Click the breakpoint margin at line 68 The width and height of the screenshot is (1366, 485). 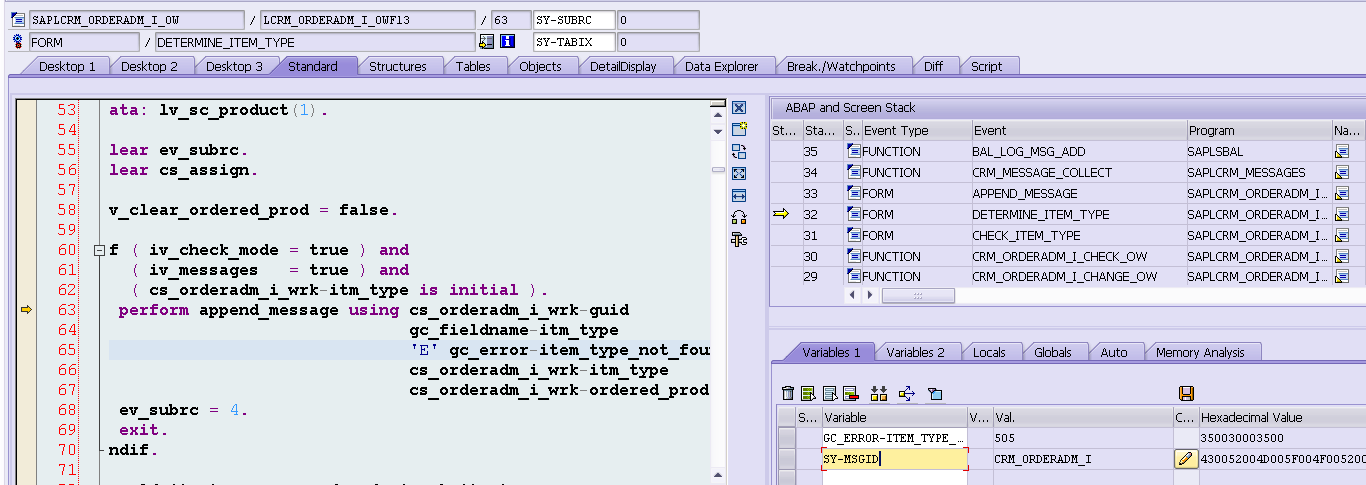click(x=26, y=410)
